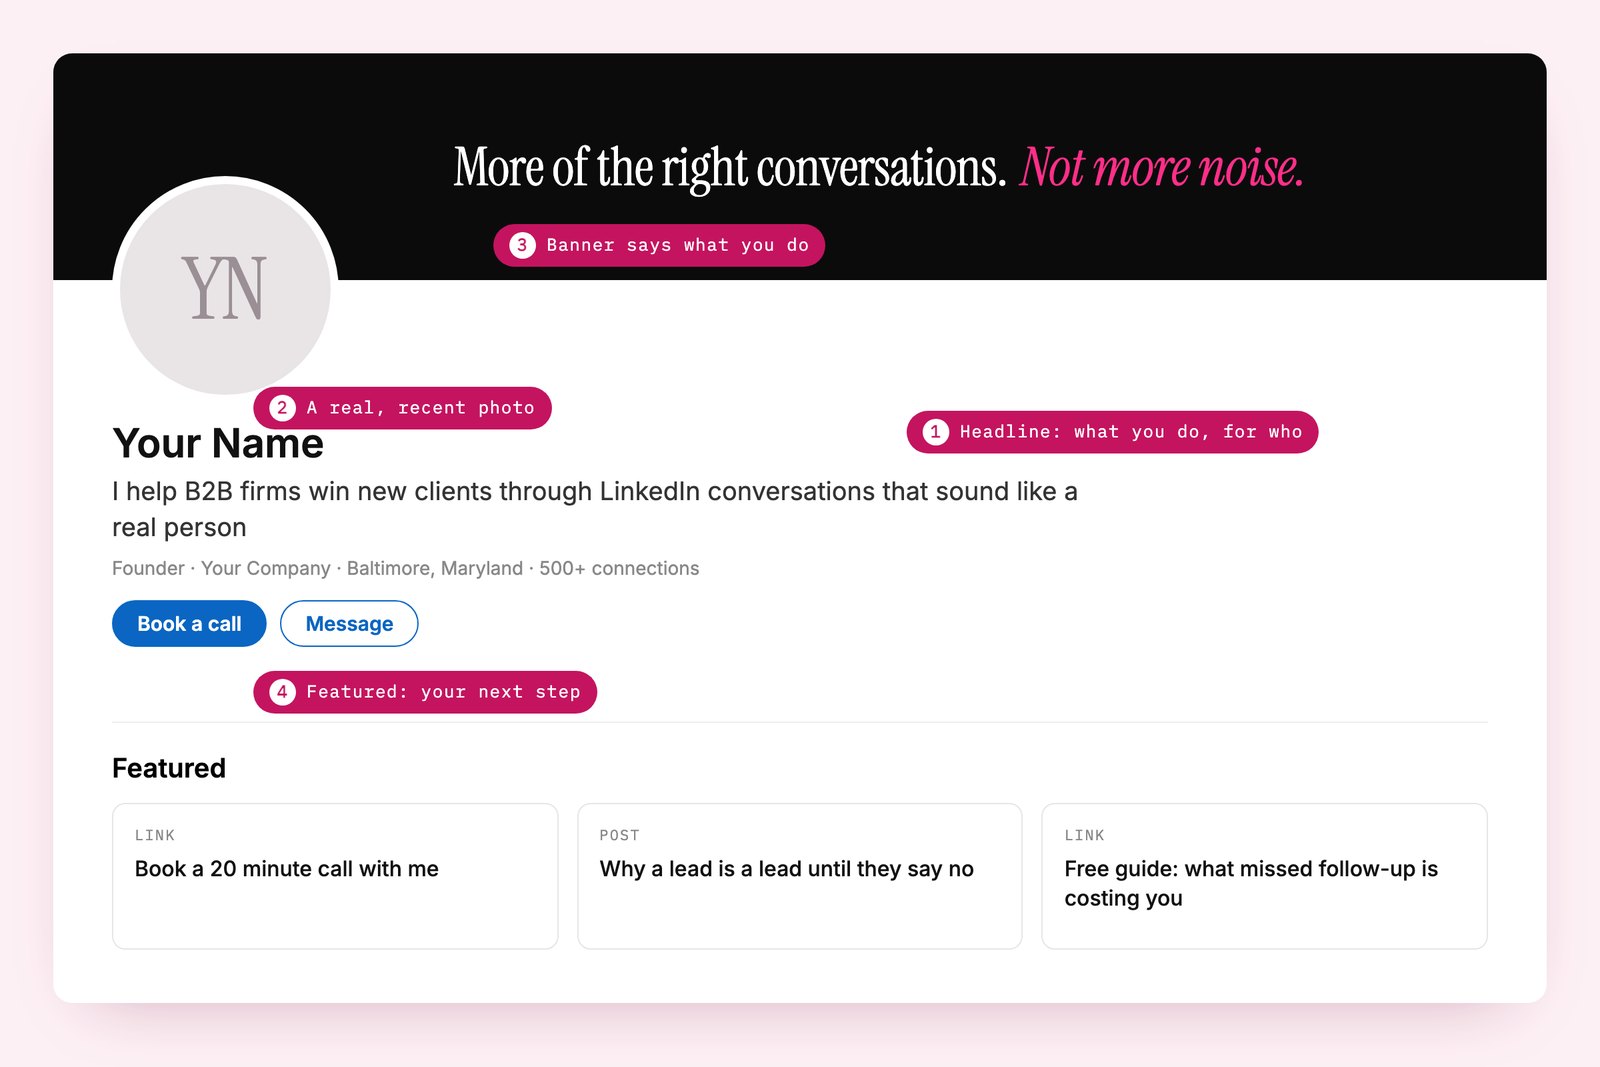Click the headline text about B2B firms

[x=595, y=509]
